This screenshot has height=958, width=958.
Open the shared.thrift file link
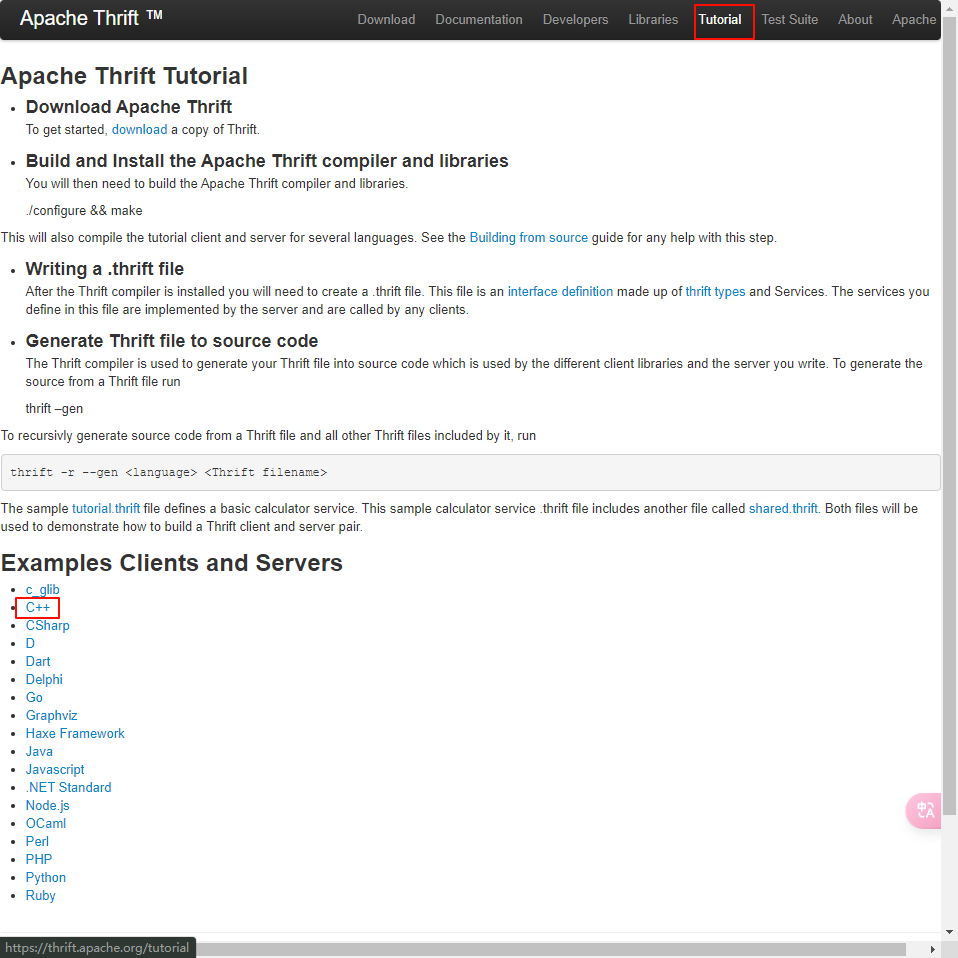(783, 508)
